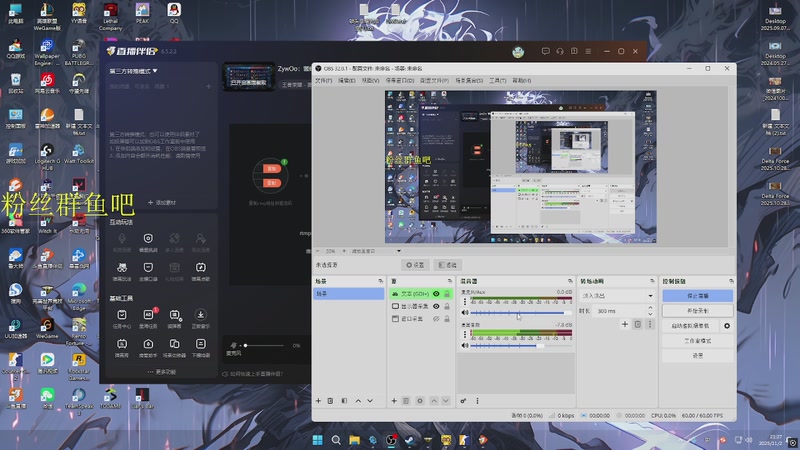Move scene down arrow in Scenes panel
The width and height of the screenshot is (800, 450).
point(370,401)
